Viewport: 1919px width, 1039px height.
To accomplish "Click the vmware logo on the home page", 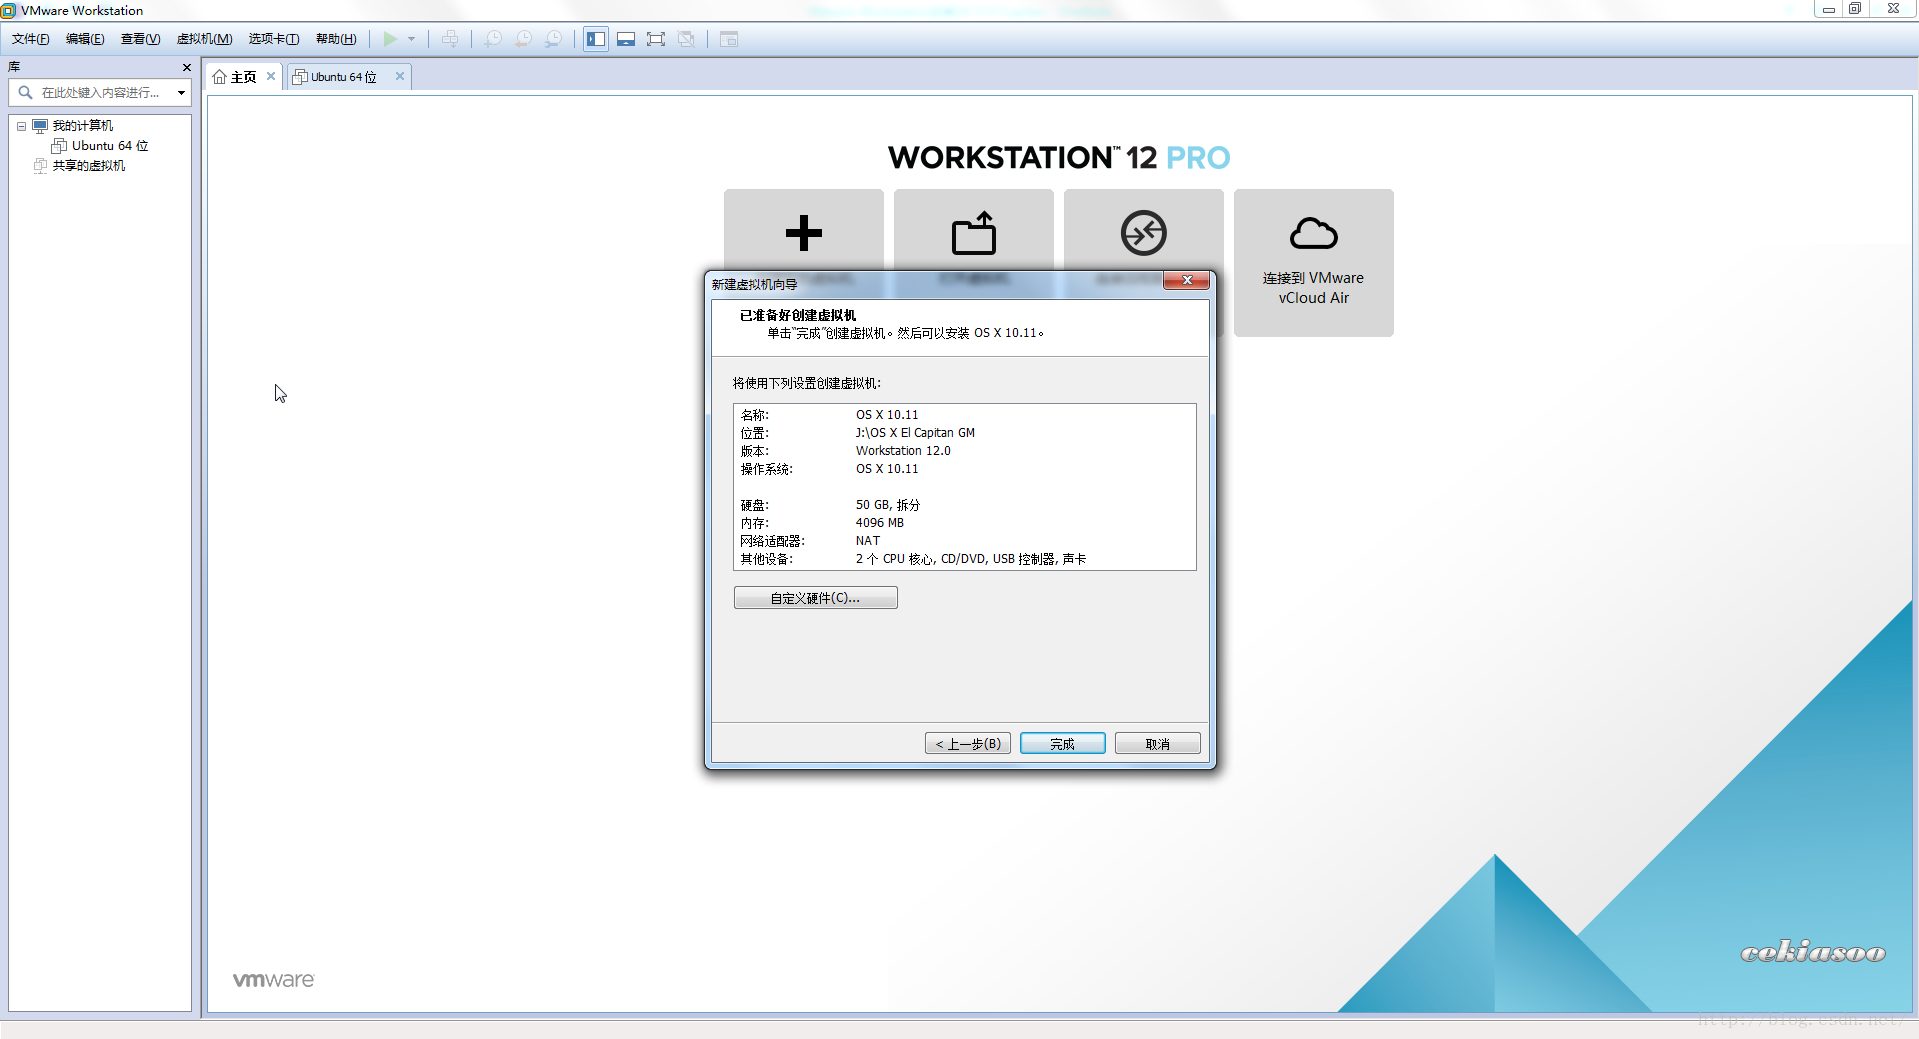I will 273,980.
